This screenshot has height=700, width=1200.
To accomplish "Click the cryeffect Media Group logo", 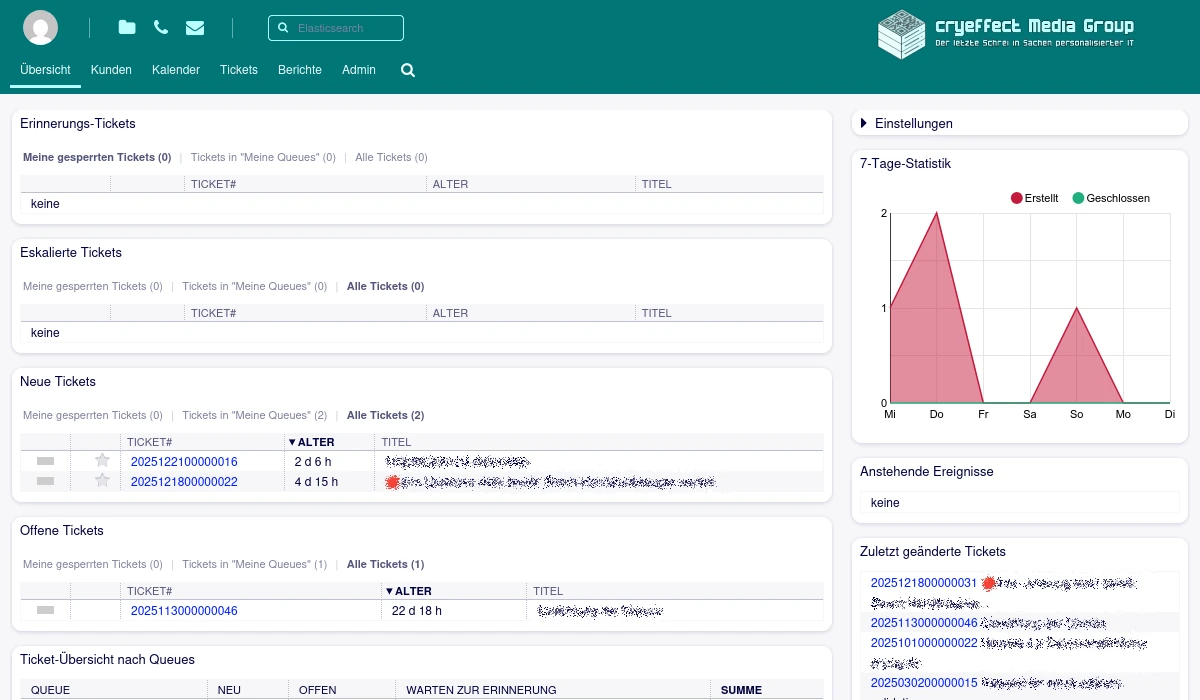I will (x=1005, y=34).
